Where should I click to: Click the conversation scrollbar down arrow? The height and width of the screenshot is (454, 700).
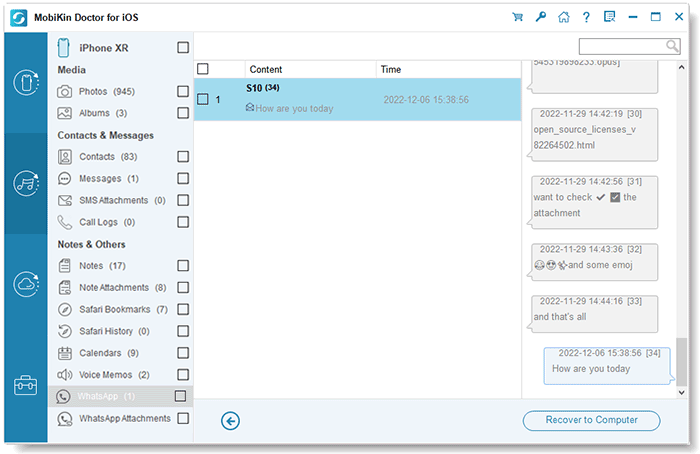click(x=681, y=392)
